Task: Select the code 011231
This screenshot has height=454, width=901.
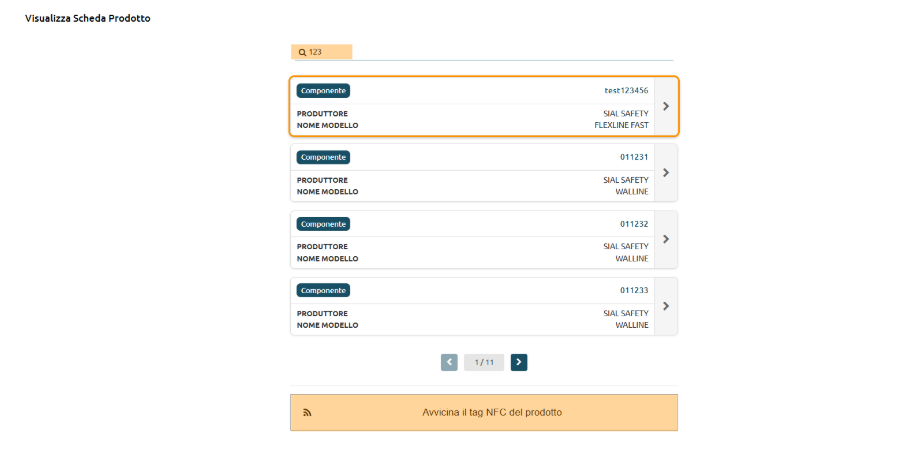Action: click(x=634, y=157)
